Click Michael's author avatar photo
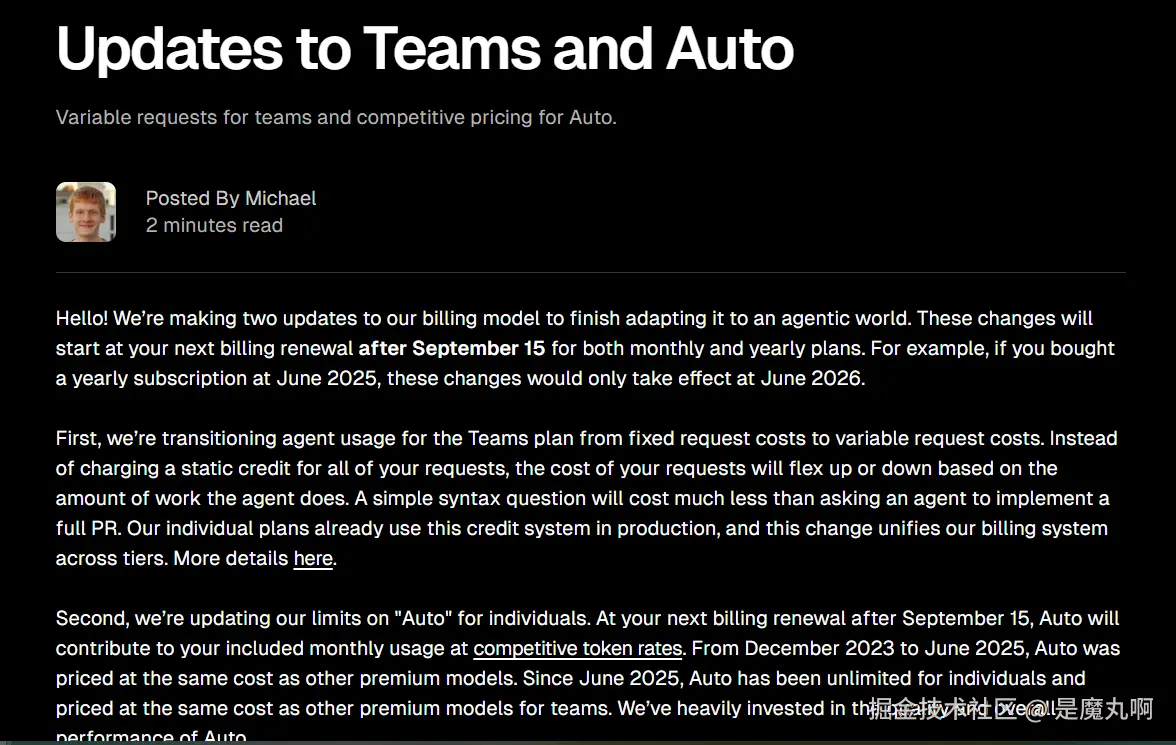The image size is (1176, 745). coord(86,212)
